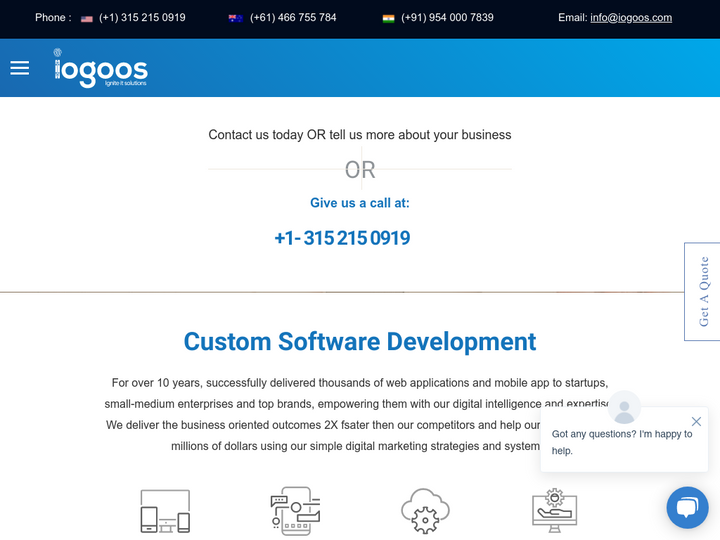
Task: Click the info@iogoos.com email link
Action: coord(630,18)
